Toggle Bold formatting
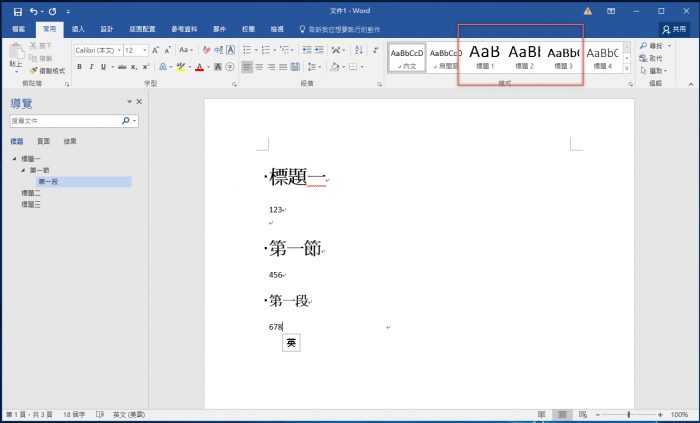This screenshot has width=700, height=423. [x=79, y=67]
